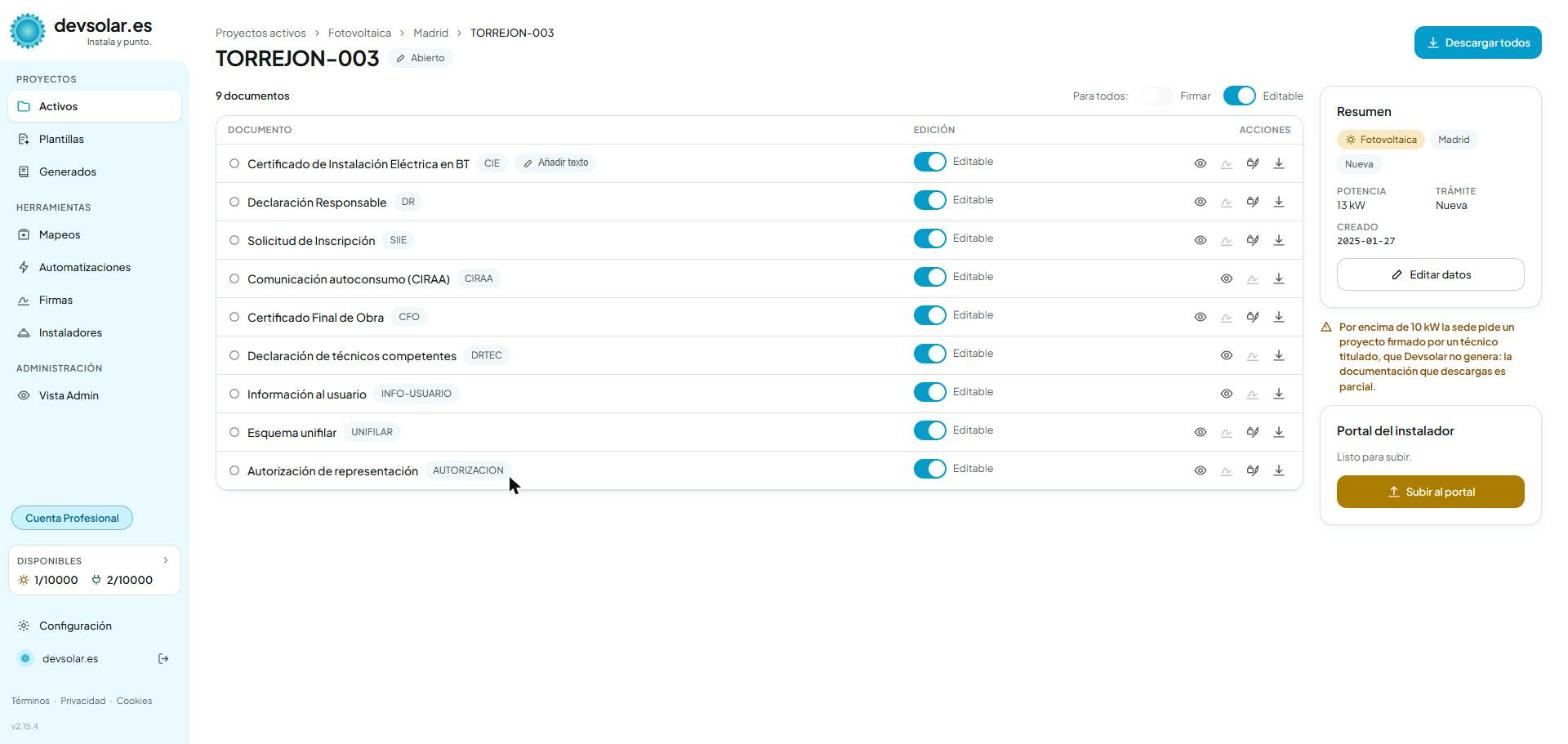Click the 'Descargar todos' button
This screenshot has height=744, width=1568.
(1478, 43)
